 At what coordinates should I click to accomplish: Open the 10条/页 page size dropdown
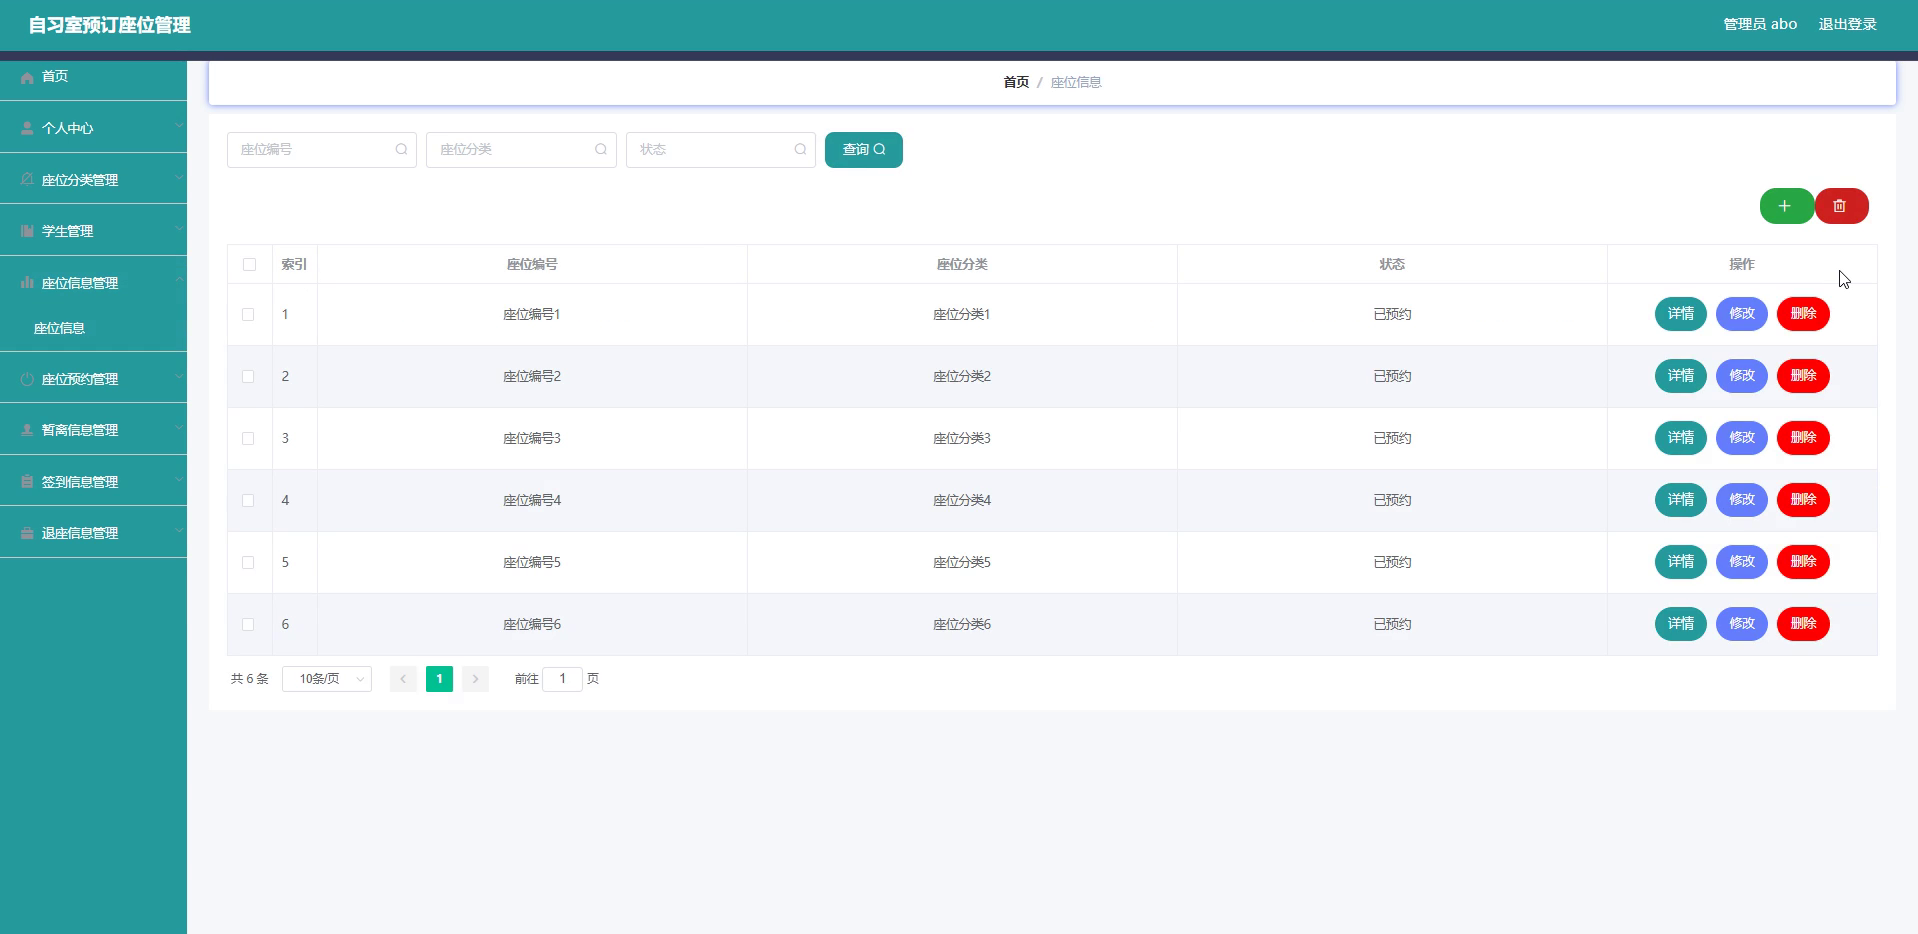327,679
